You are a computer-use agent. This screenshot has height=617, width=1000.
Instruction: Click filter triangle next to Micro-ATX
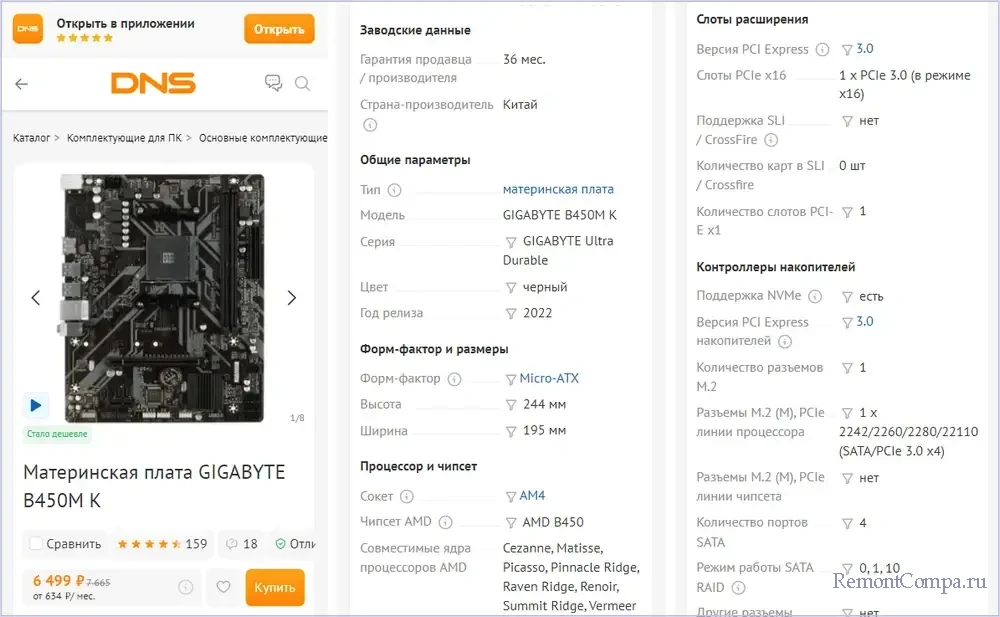coord(511,379)
